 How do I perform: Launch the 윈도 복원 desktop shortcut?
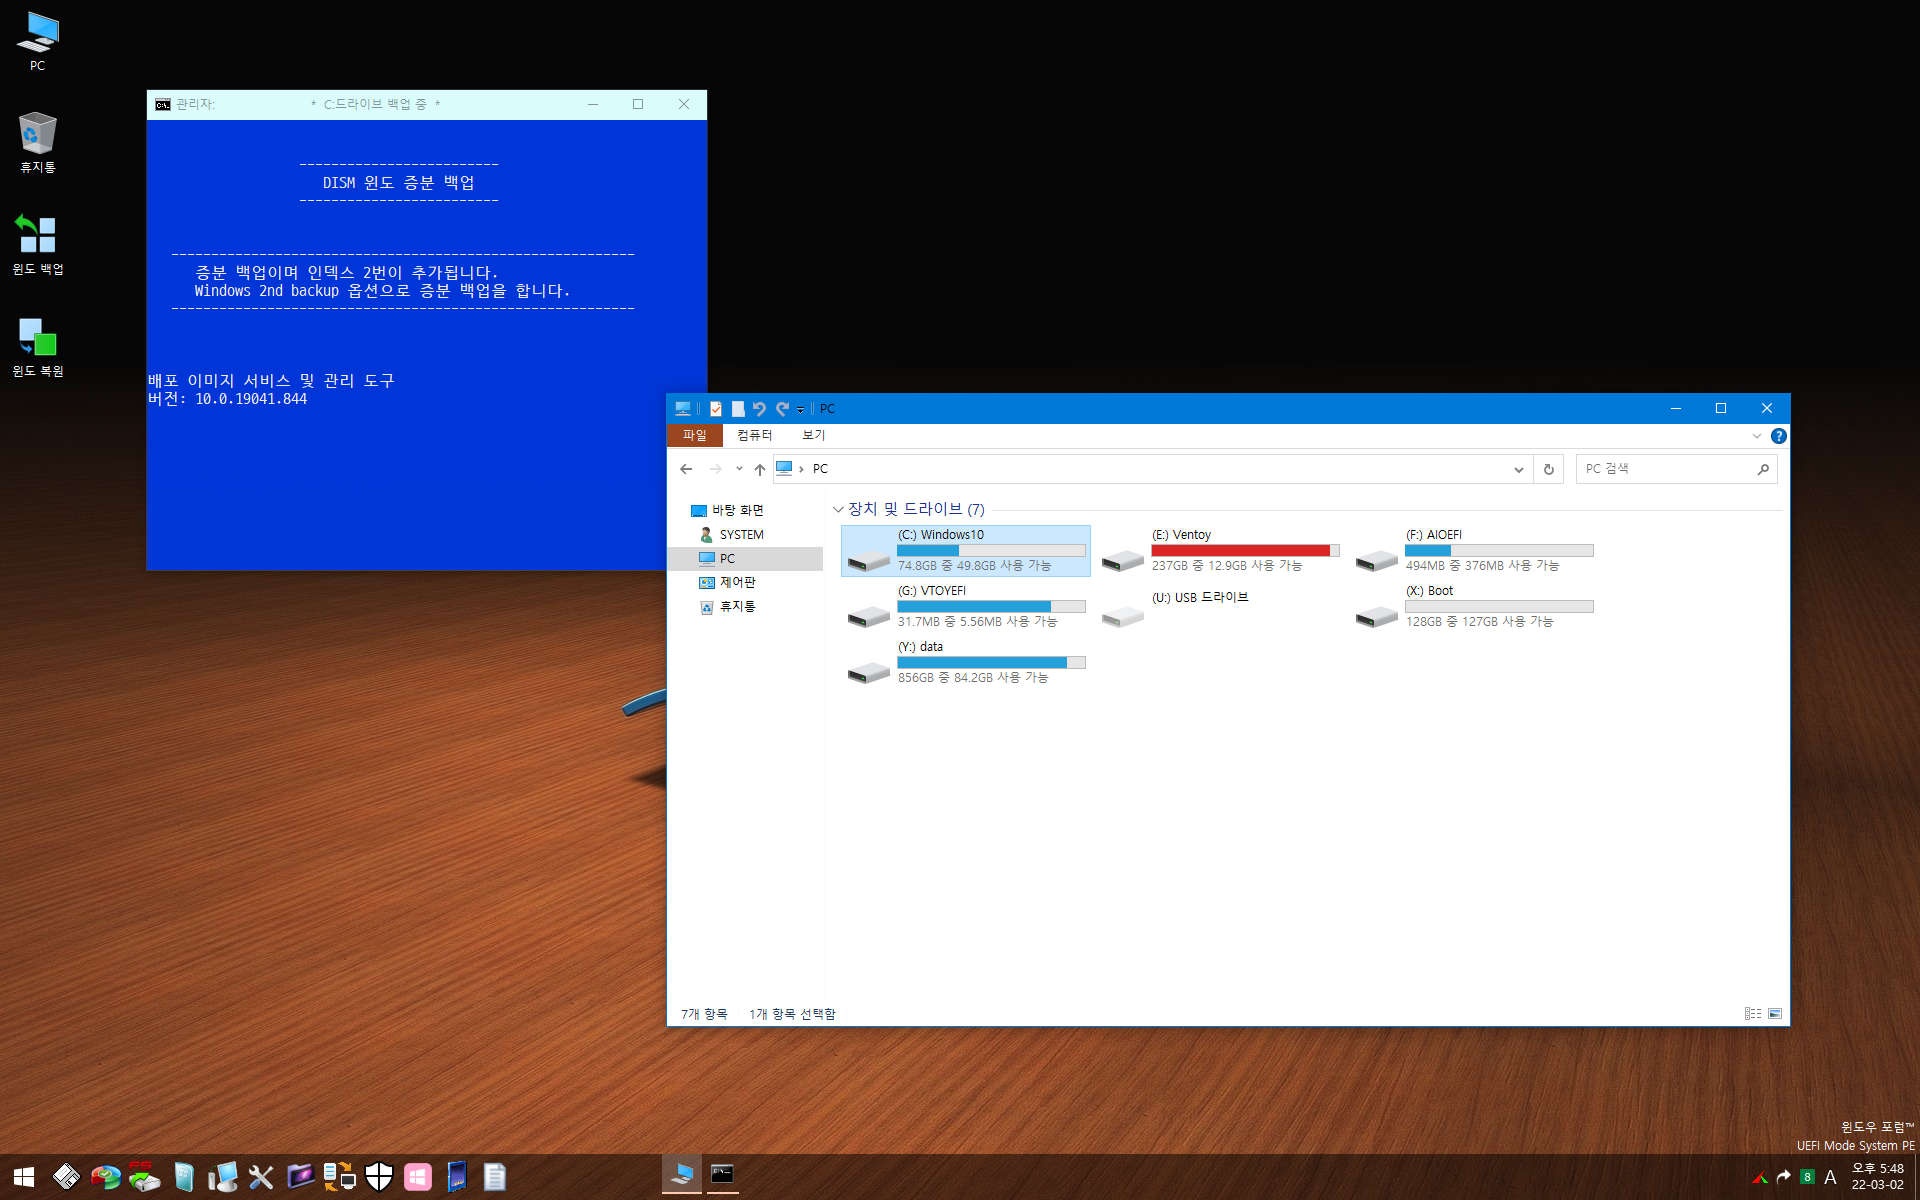coord(37,347)
